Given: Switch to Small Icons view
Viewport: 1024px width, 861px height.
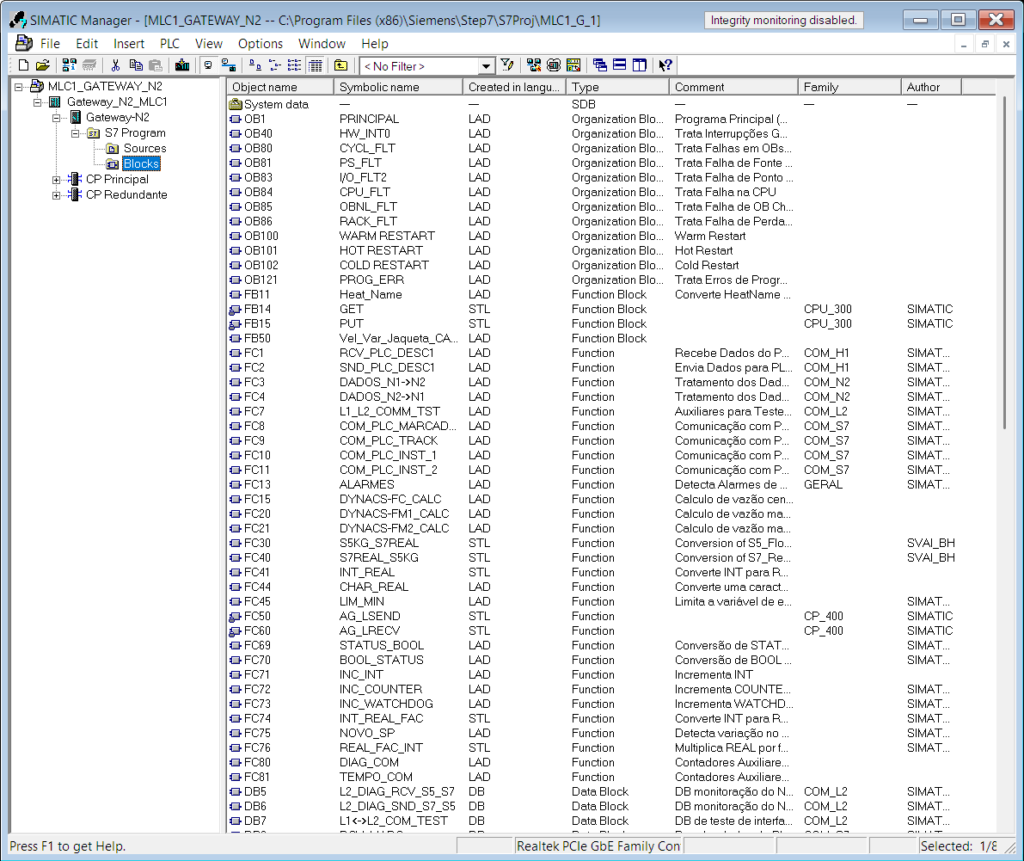Looking at the screenshot, I should click(x=275, y=65).
